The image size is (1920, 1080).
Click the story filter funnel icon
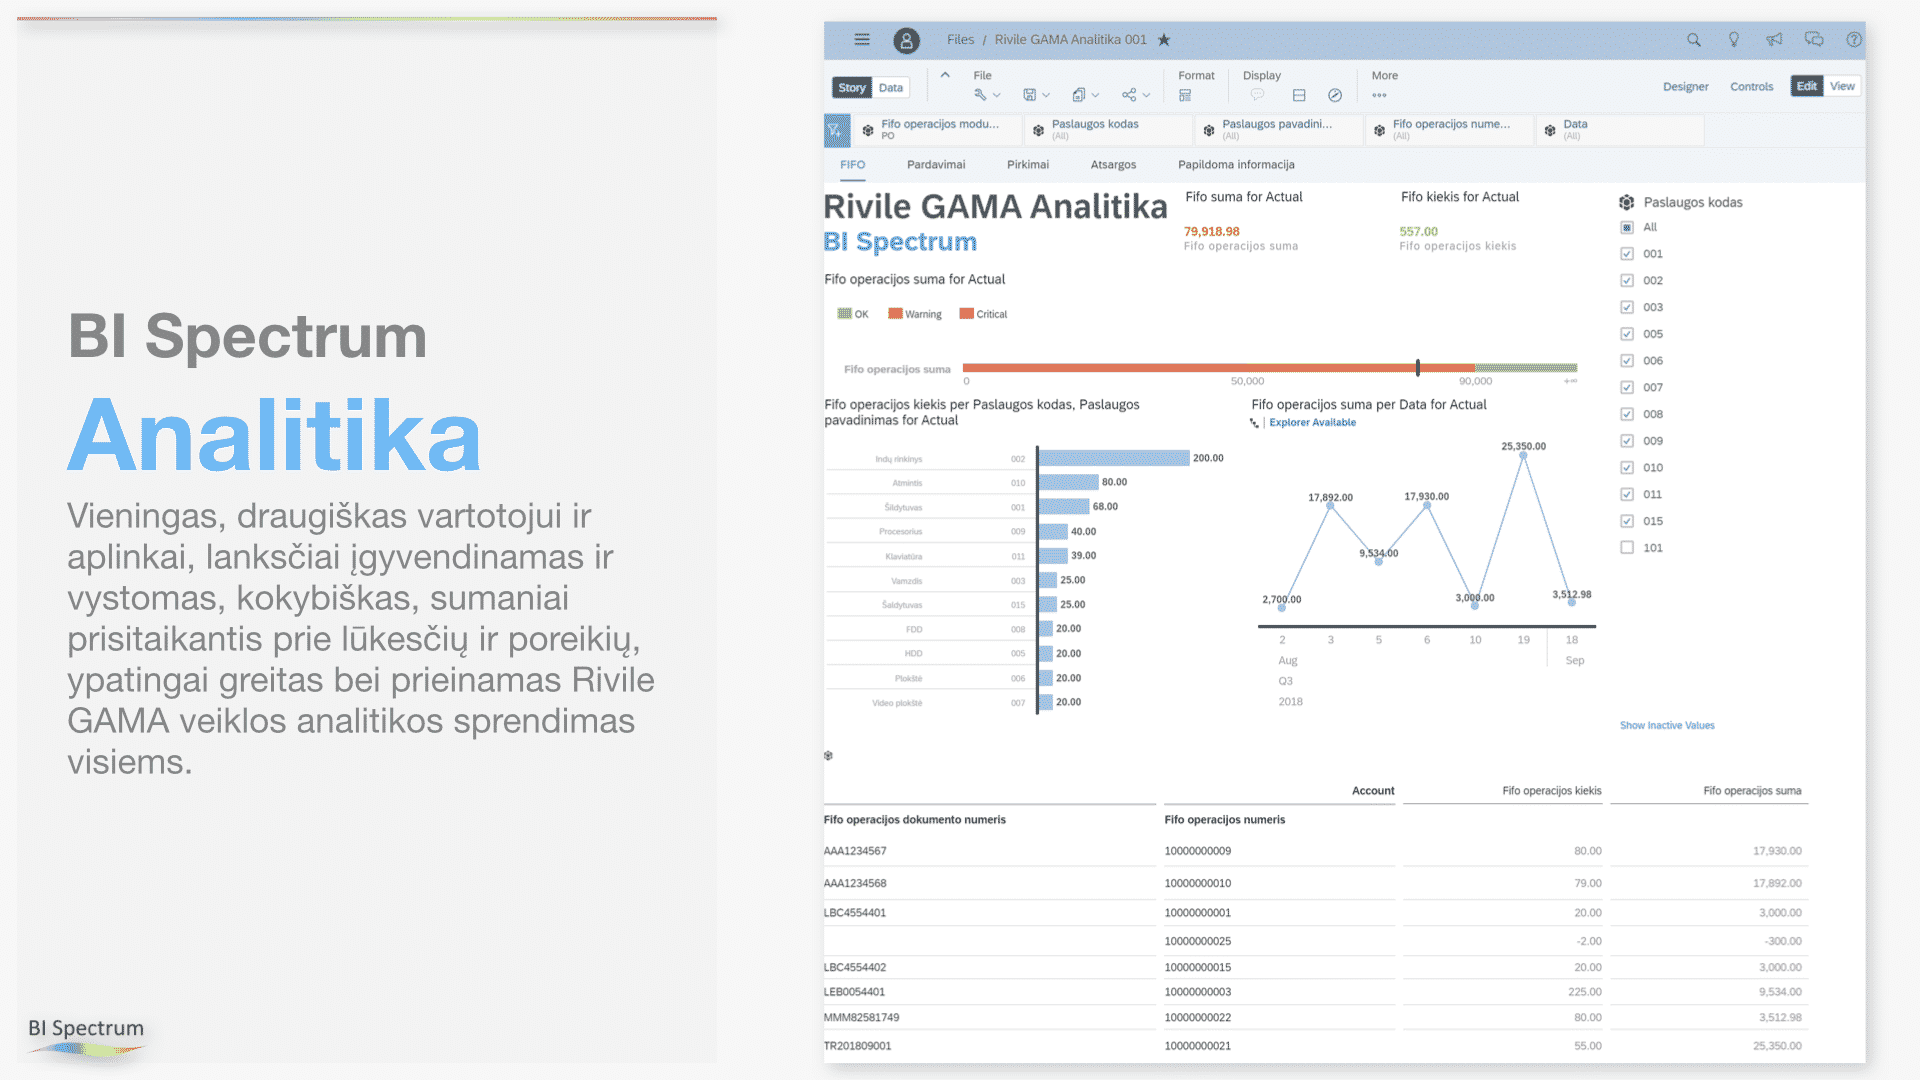(836, 130)
